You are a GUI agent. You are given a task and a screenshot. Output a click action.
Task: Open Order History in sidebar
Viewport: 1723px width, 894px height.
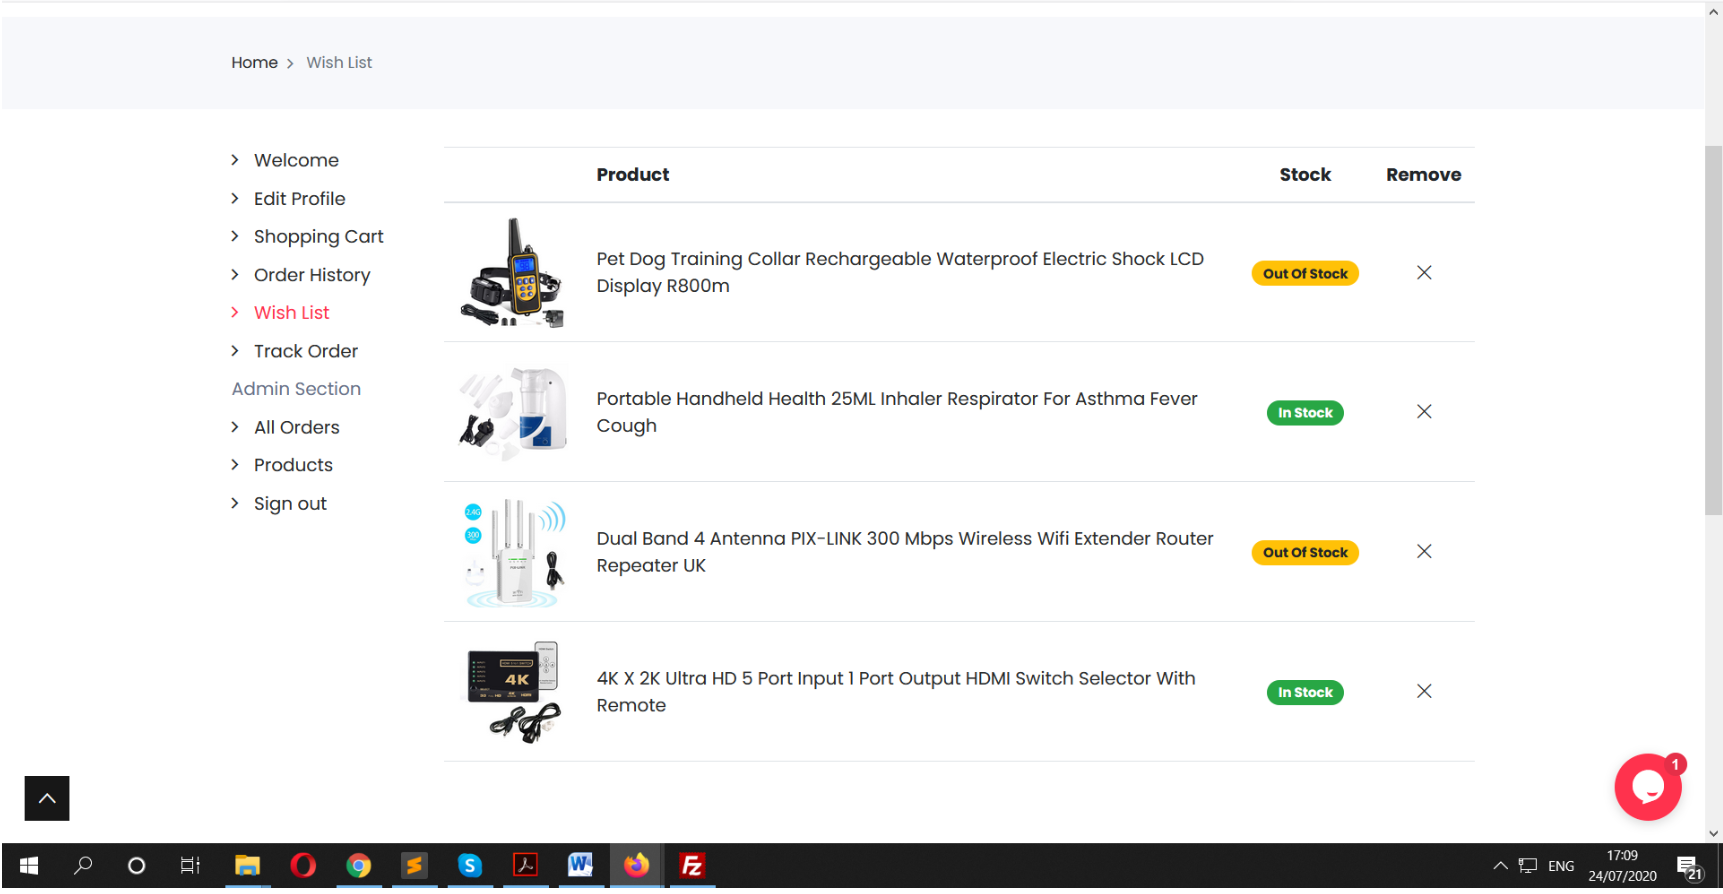(311, 275)
